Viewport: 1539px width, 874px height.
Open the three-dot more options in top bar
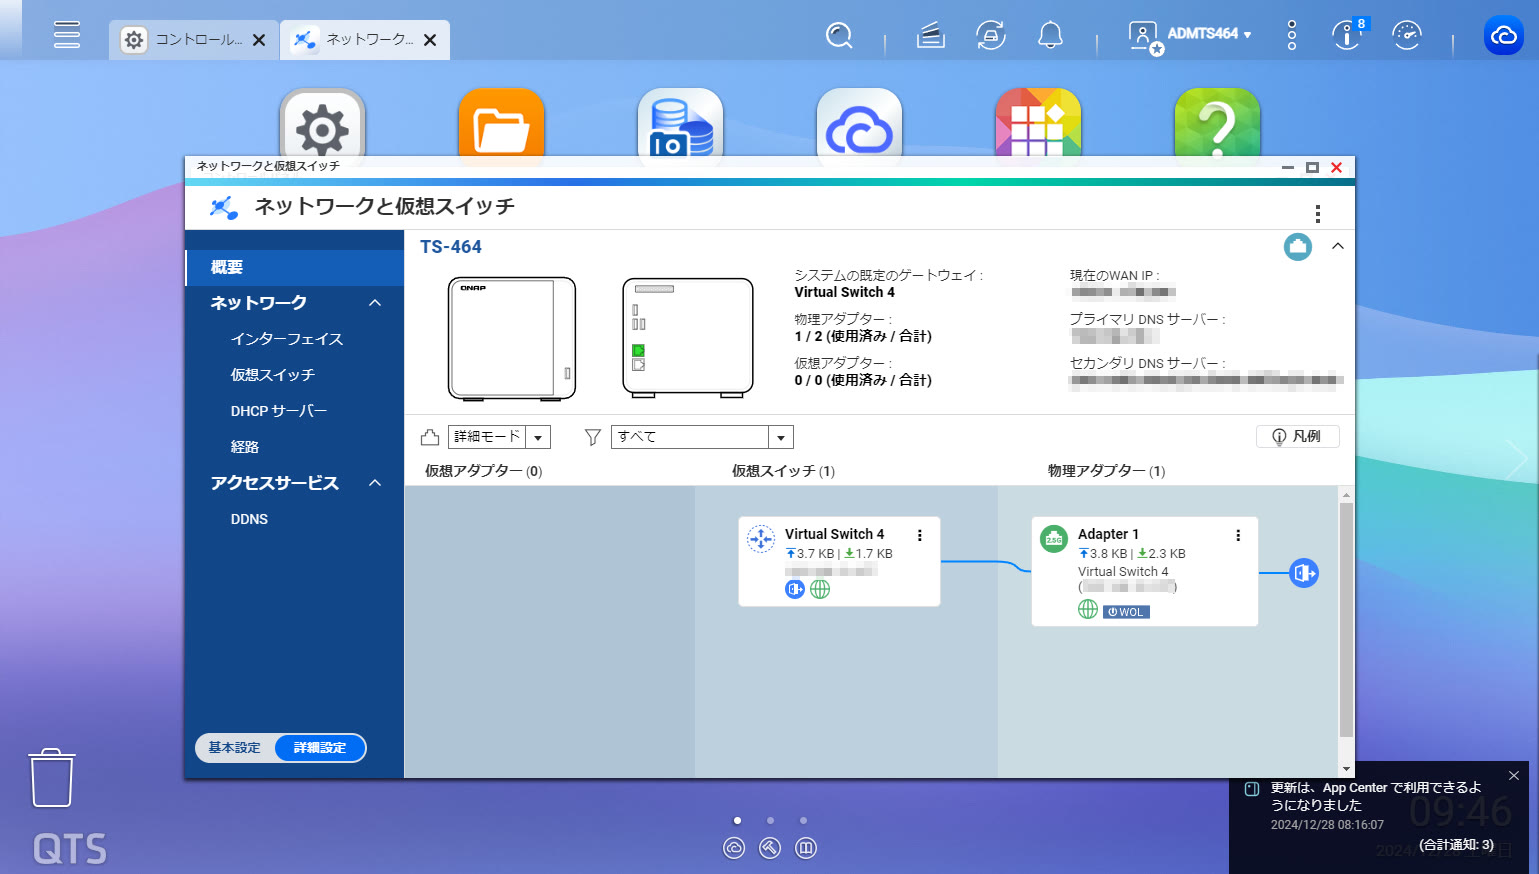pos(1292,35)
